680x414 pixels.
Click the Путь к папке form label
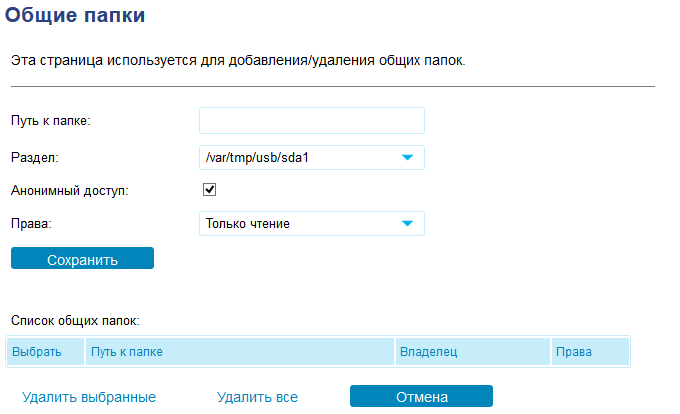[x=51, y=121]
